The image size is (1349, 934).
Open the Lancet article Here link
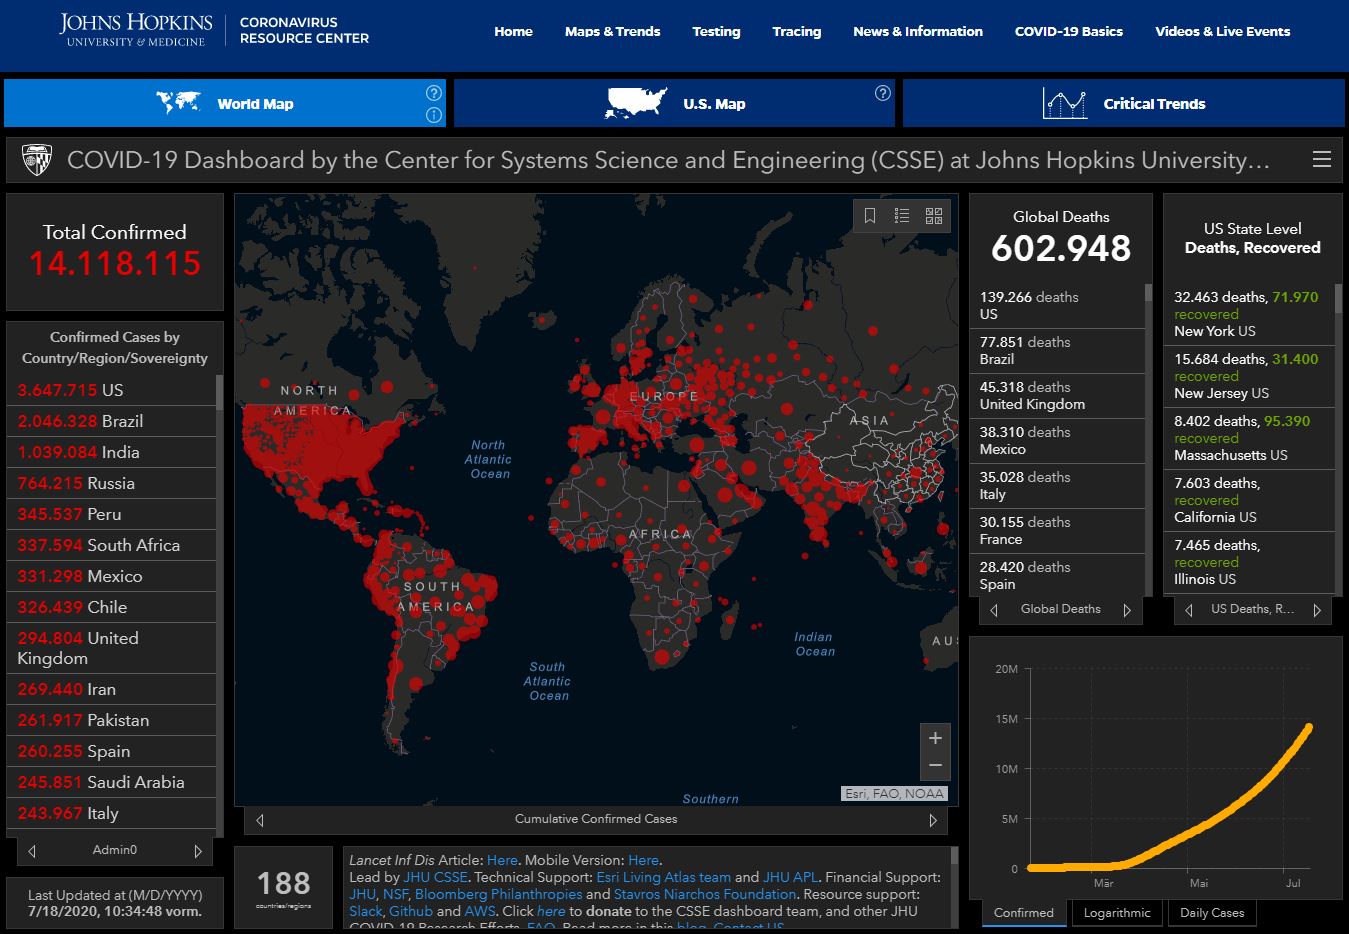pyautogui.click(x=502, y=860)
